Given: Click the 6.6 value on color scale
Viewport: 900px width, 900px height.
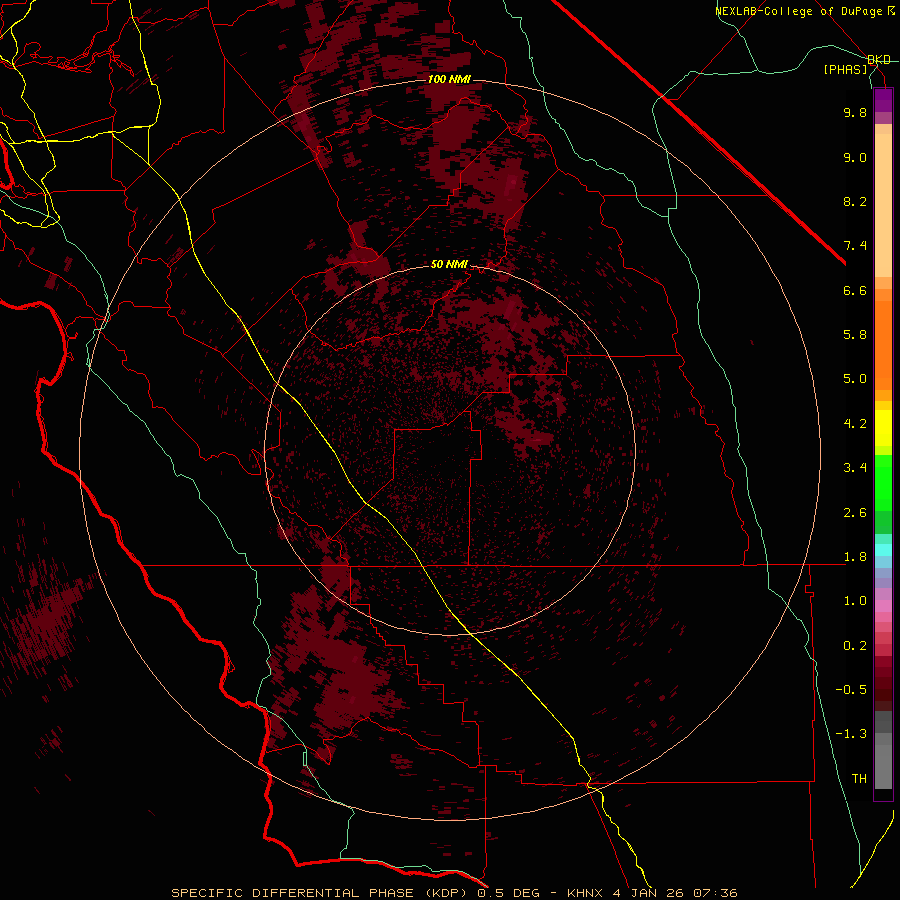Looking at the screenshot, I should 855,290.
